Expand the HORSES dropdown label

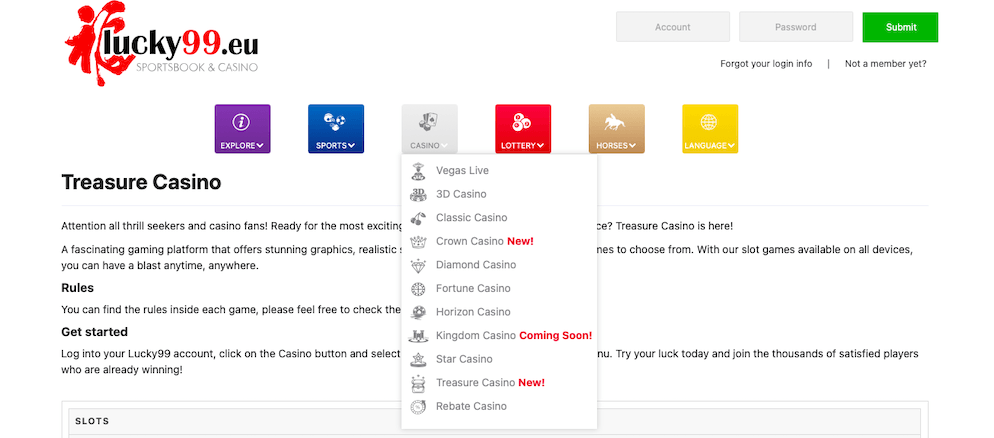click(616, 146)
